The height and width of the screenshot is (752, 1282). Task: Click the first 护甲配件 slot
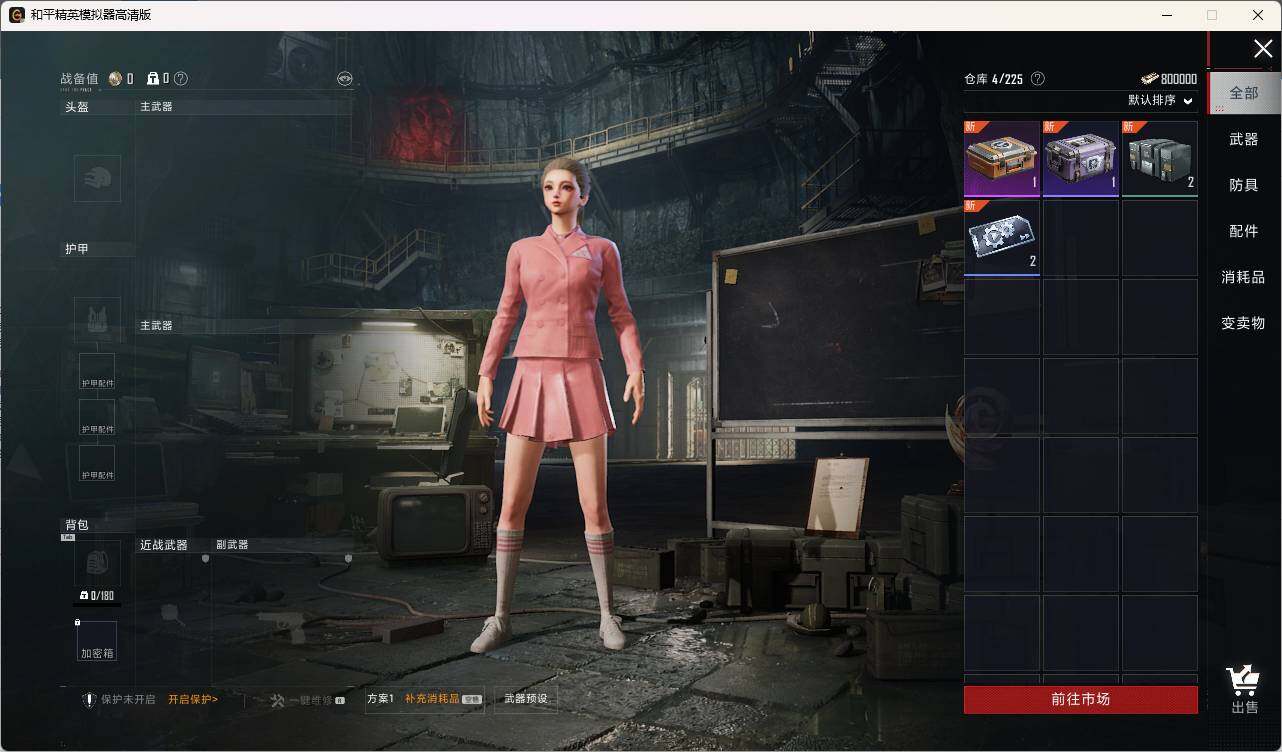[97, 371]
